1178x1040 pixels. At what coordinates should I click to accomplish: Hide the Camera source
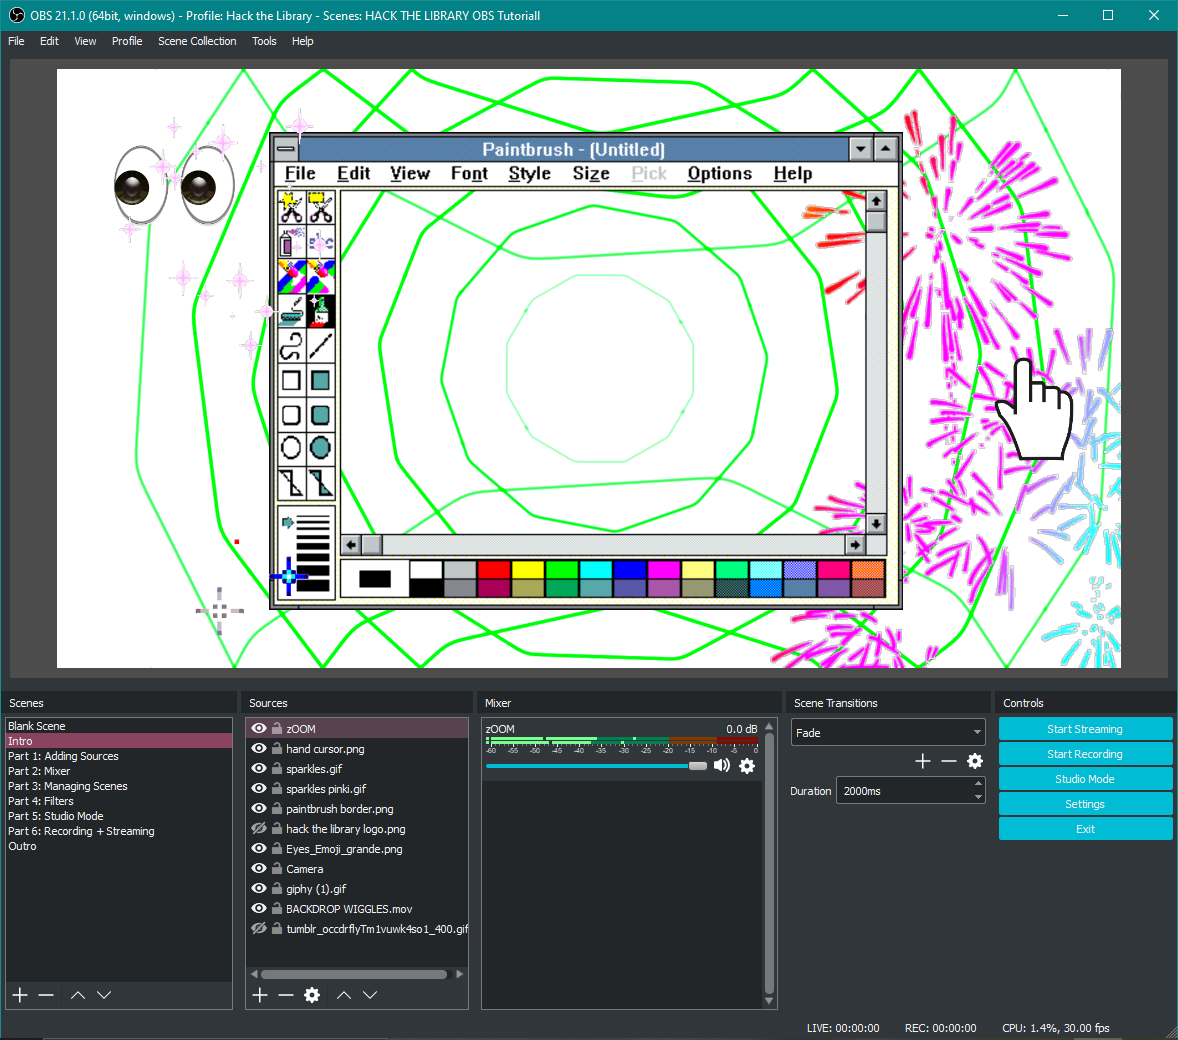tap(258, 869)
